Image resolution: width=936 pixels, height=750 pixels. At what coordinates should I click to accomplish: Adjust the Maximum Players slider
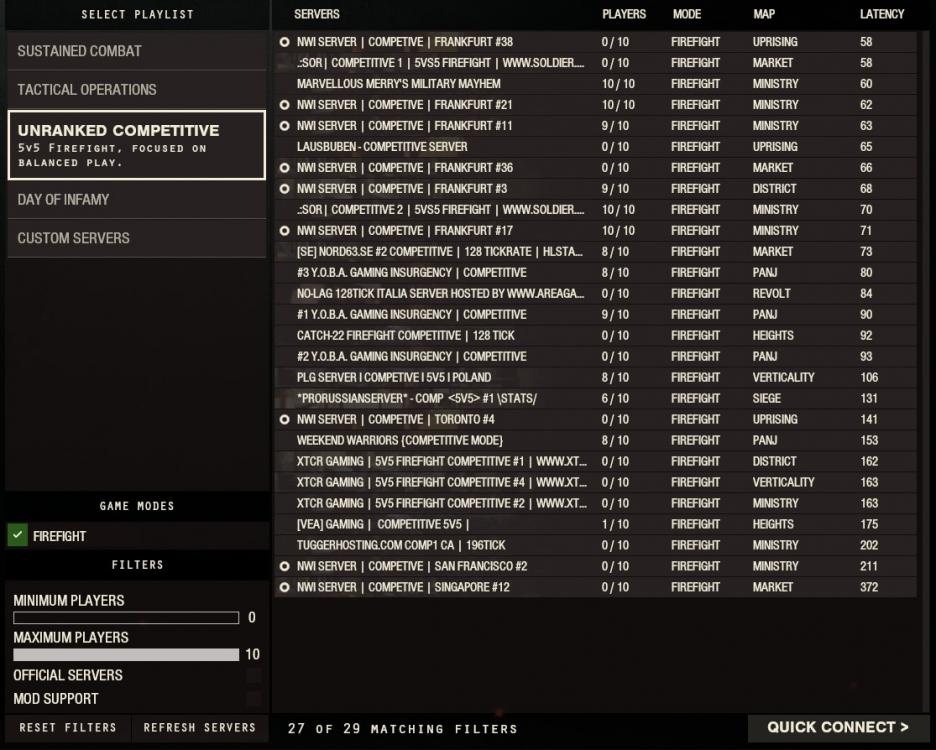(126, 654)
